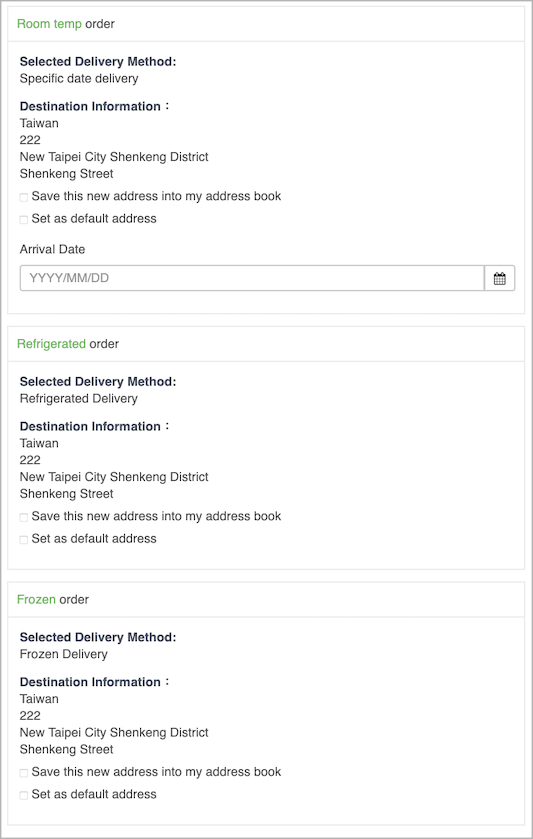
Task: Select the Refrigerated Delivery method text
Action: pos(79,399)
